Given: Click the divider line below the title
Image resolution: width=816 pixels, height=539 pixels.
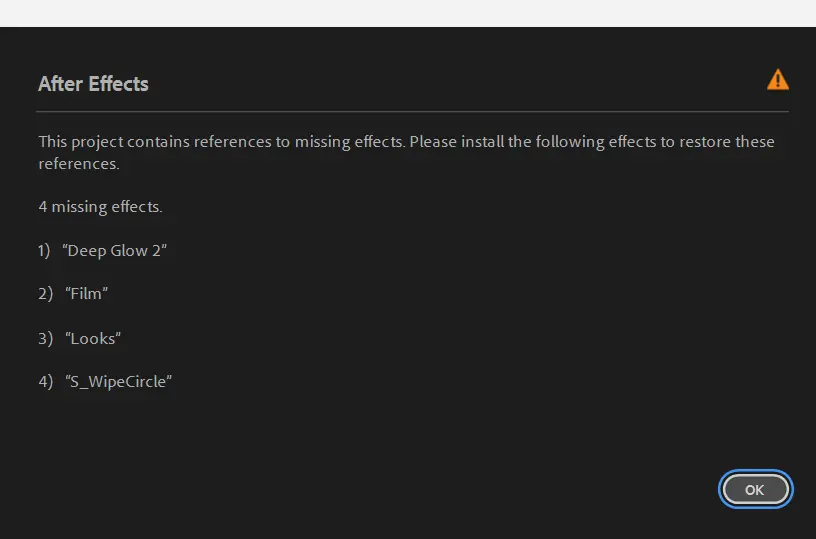Looking at the screenshot, I should (x=412, y=111).
